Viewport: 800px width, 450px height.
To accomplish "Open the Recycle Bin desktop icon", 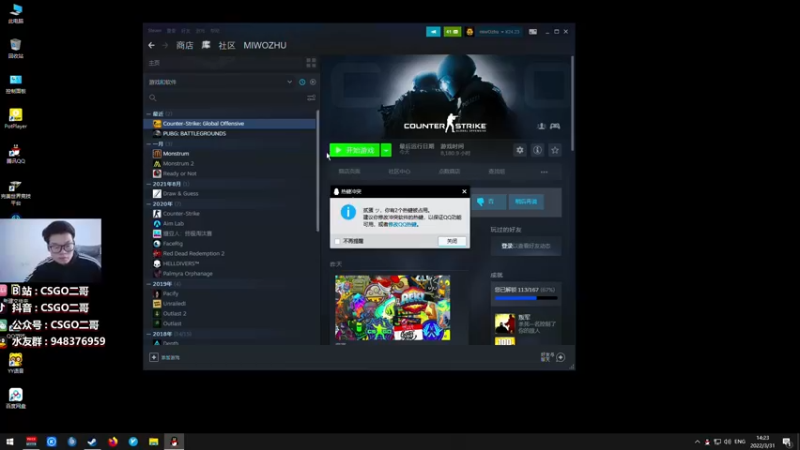I will 16,48.
